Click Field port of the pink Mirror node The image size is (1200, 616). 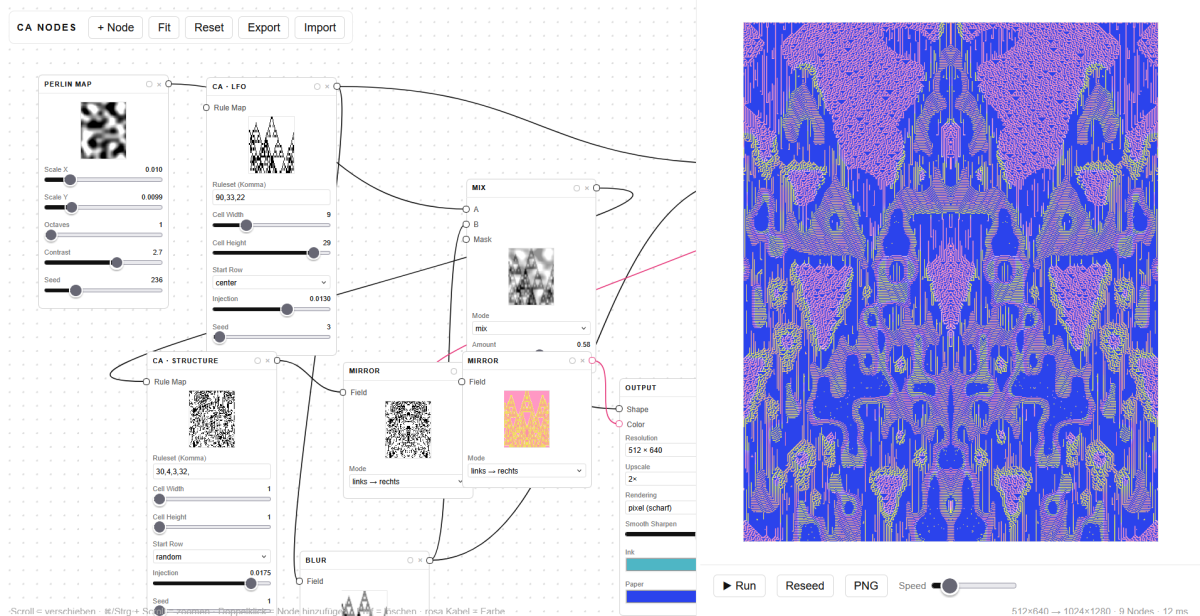pyautogui.click(x=462, y=381)
